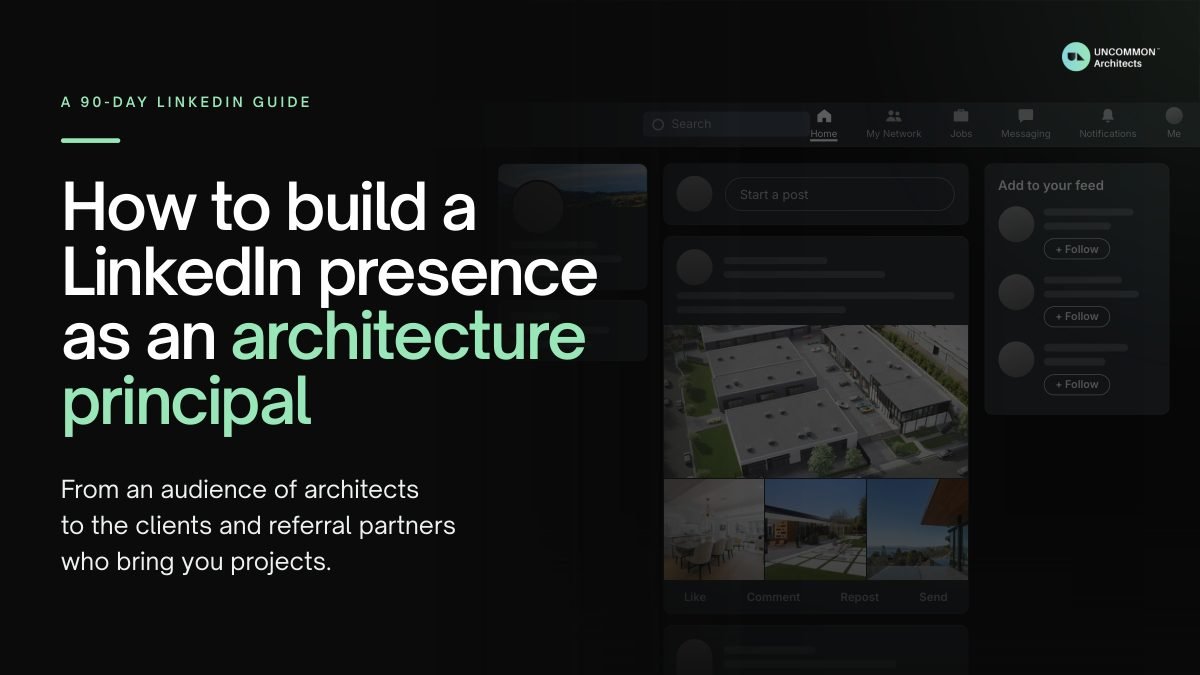The width and height of the screenshot is (1200, 675).
Task: Click the Add to your feed heading
Action: click(x=1051, y=185)
